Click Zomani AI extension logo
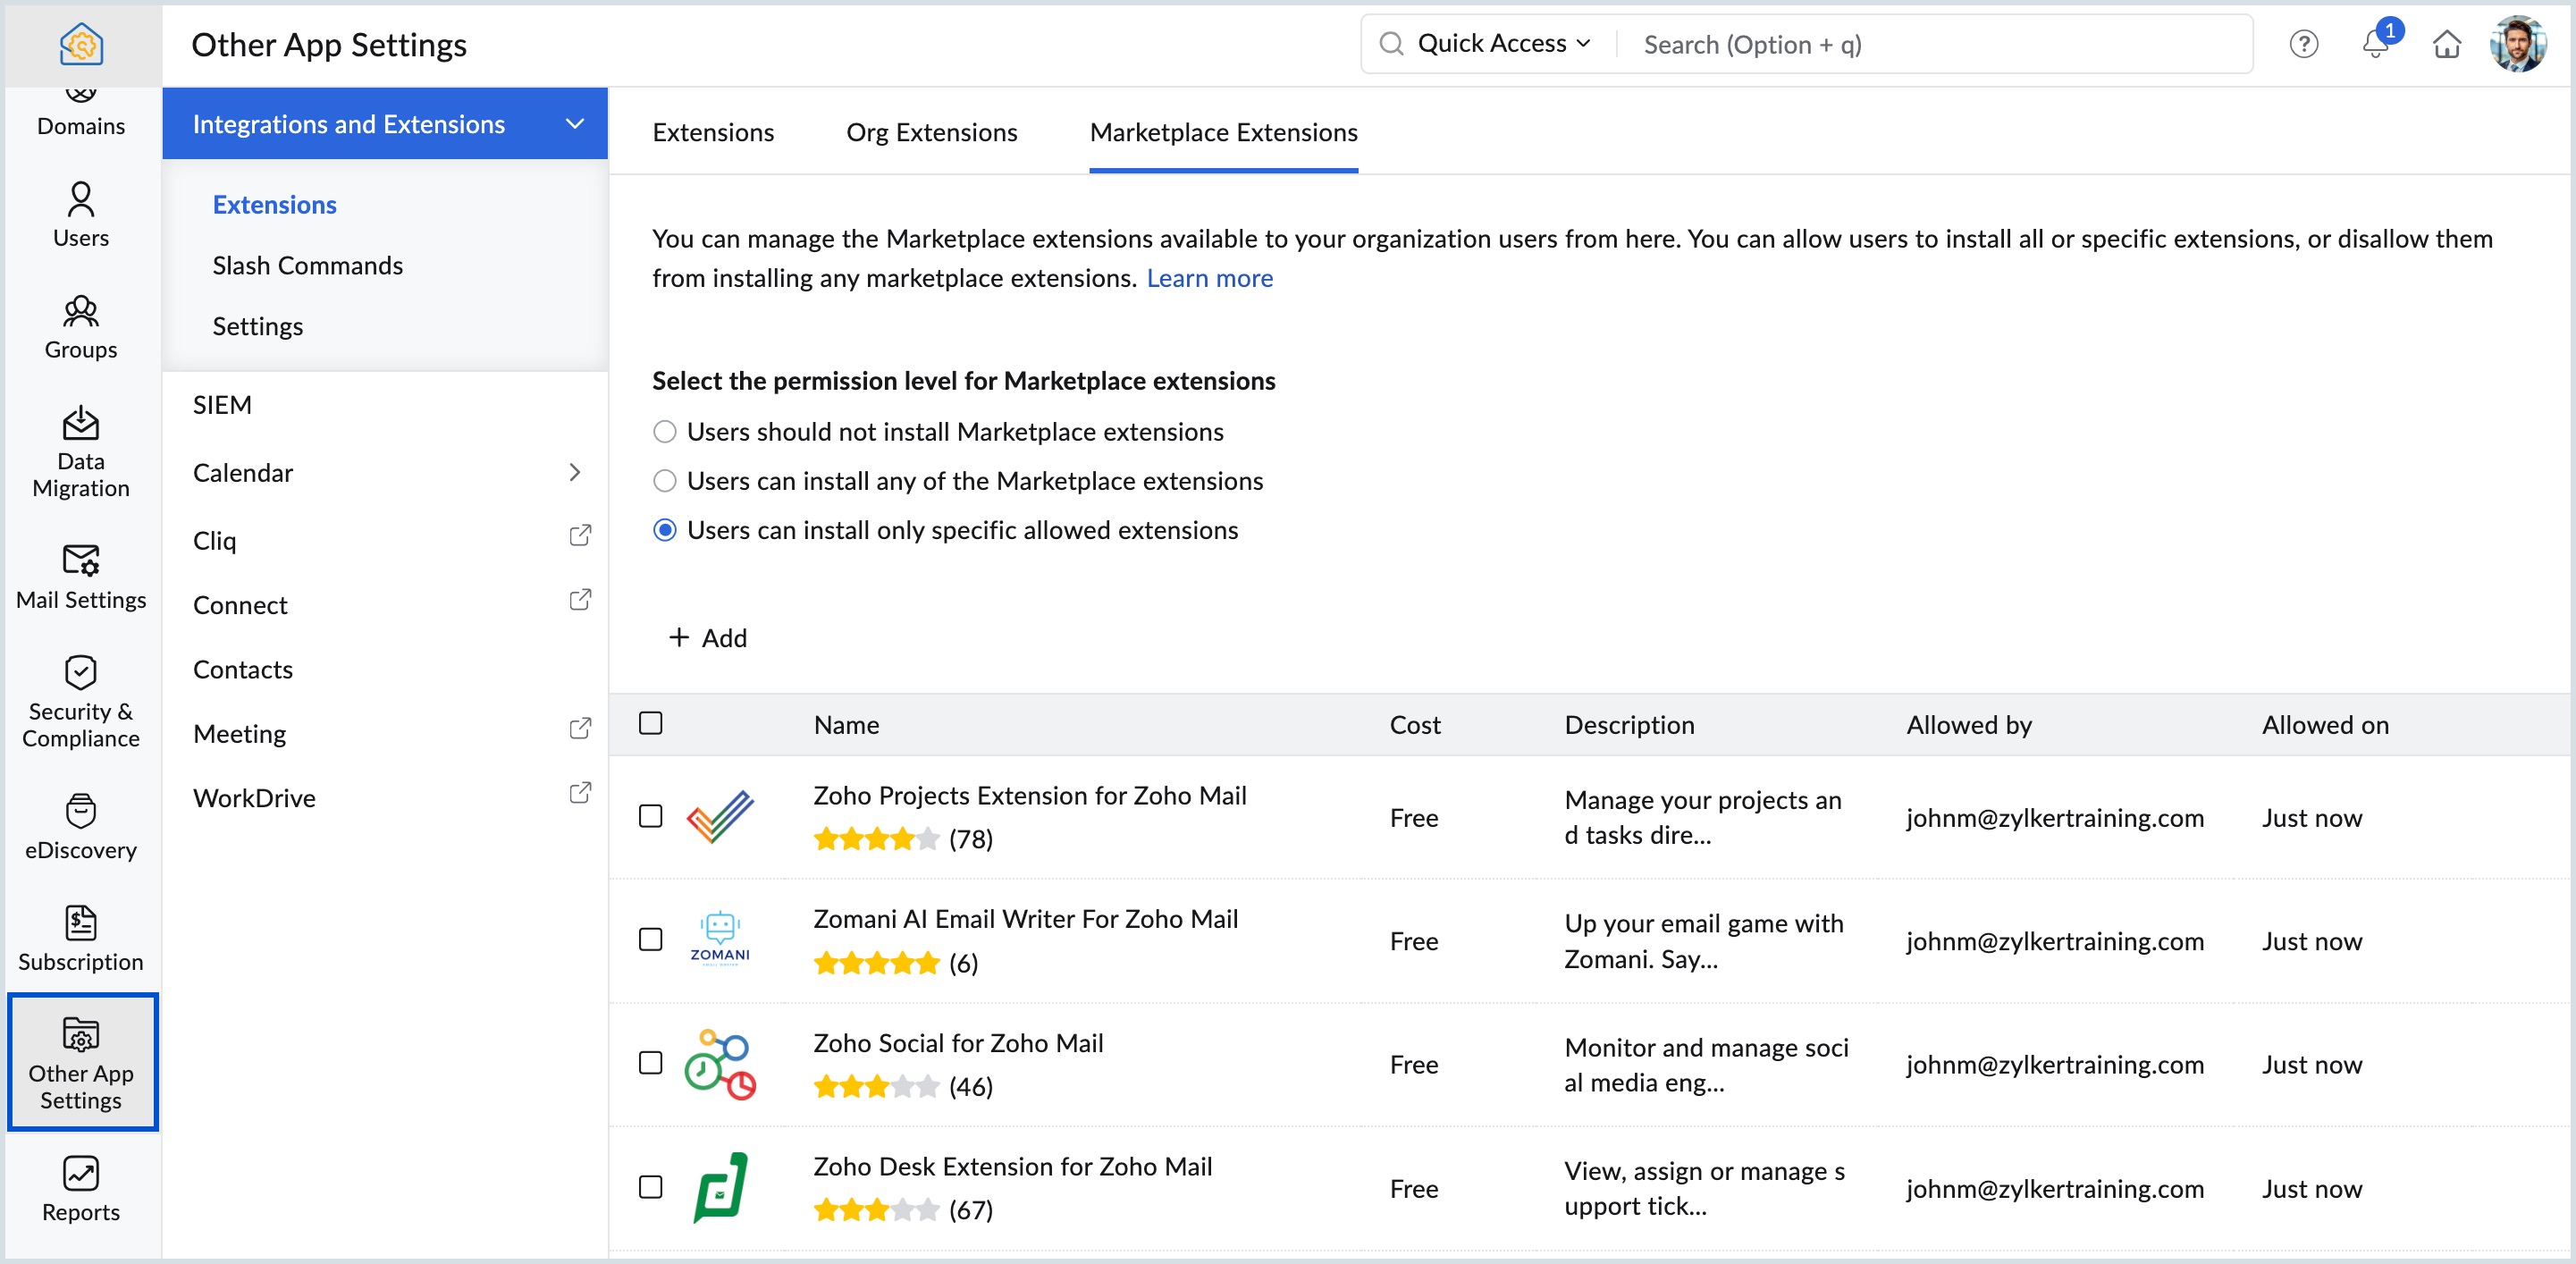The height and width of the screenshot is (1264, 2576). [x=720, y=939]
